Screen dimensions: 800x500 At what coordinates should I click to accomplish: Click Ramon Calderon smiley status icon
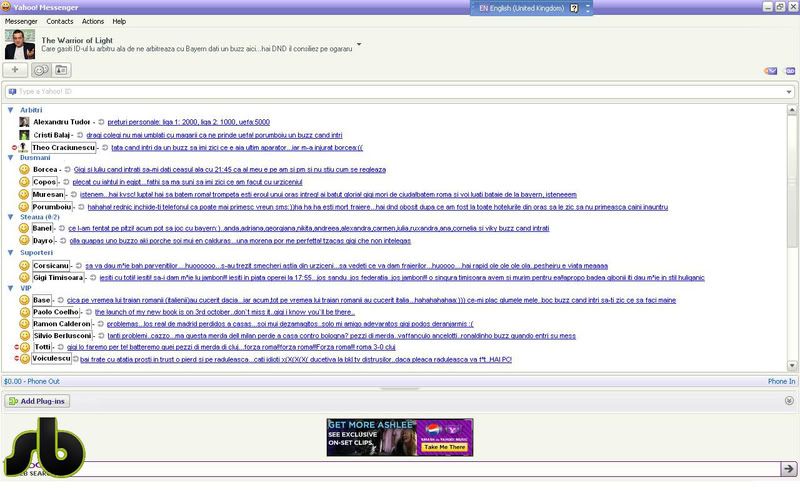pos(24,323)
